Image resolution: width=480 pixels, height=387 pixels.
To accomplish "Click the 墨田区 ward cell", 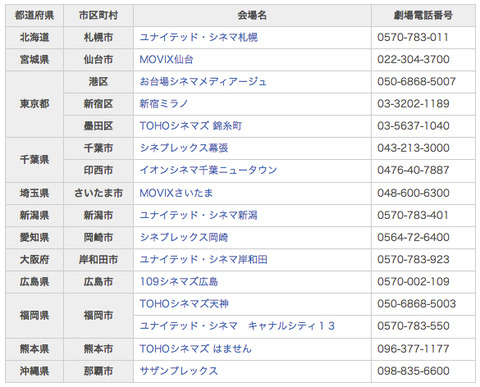I will (x=98, y=126).
